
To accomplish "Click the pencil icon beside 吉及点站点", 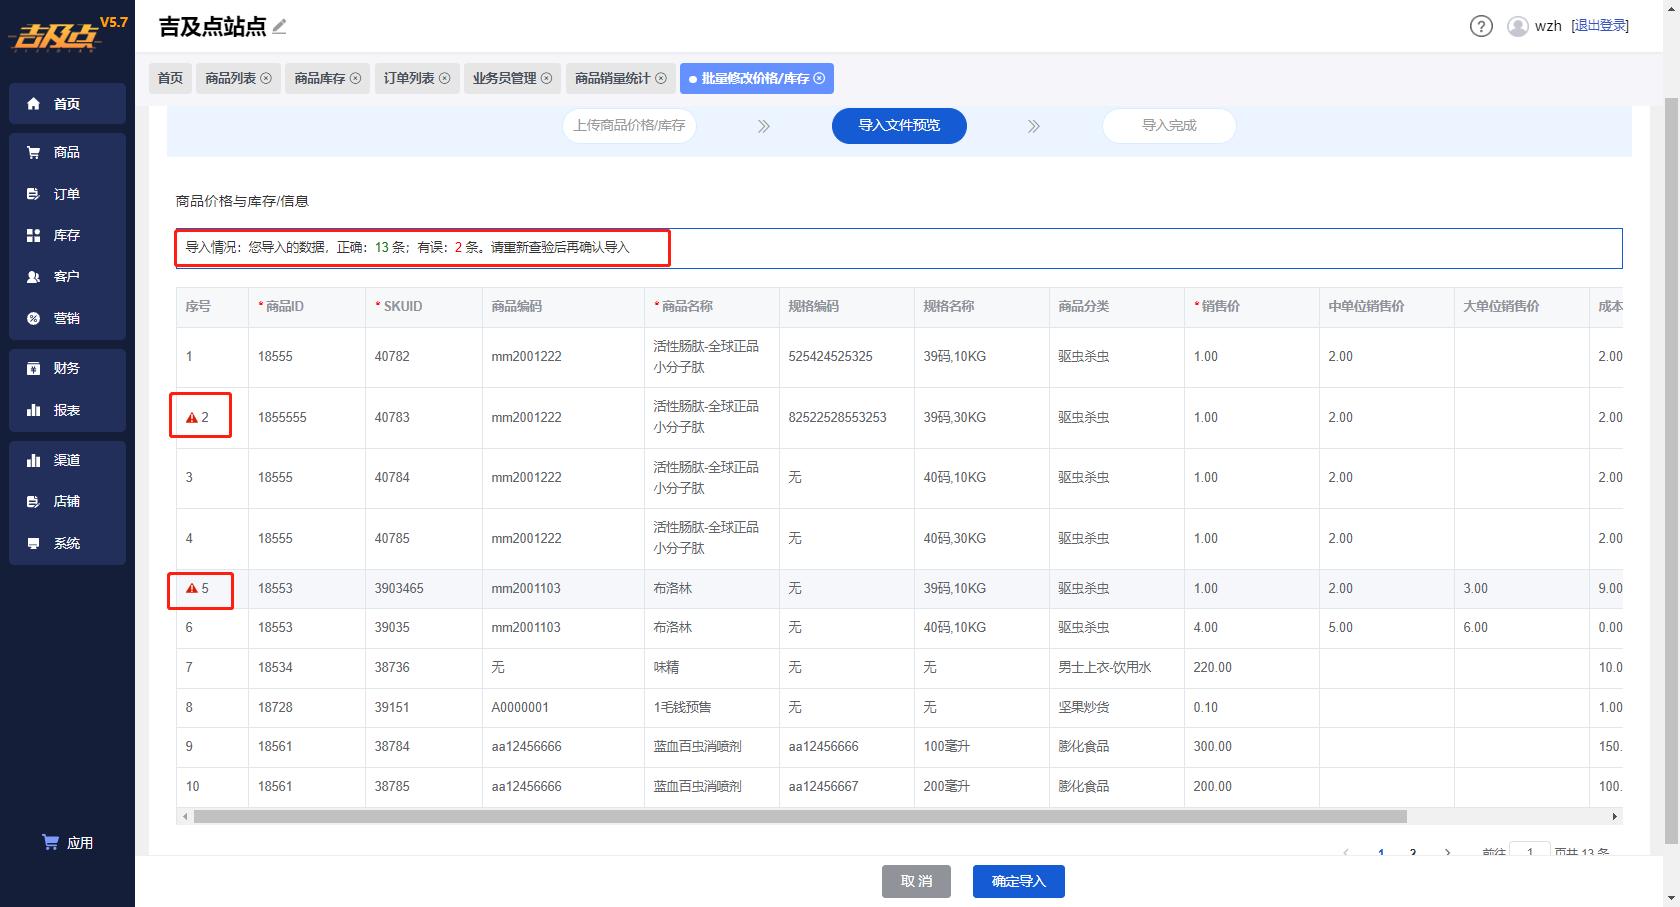I will pos(279,27).
